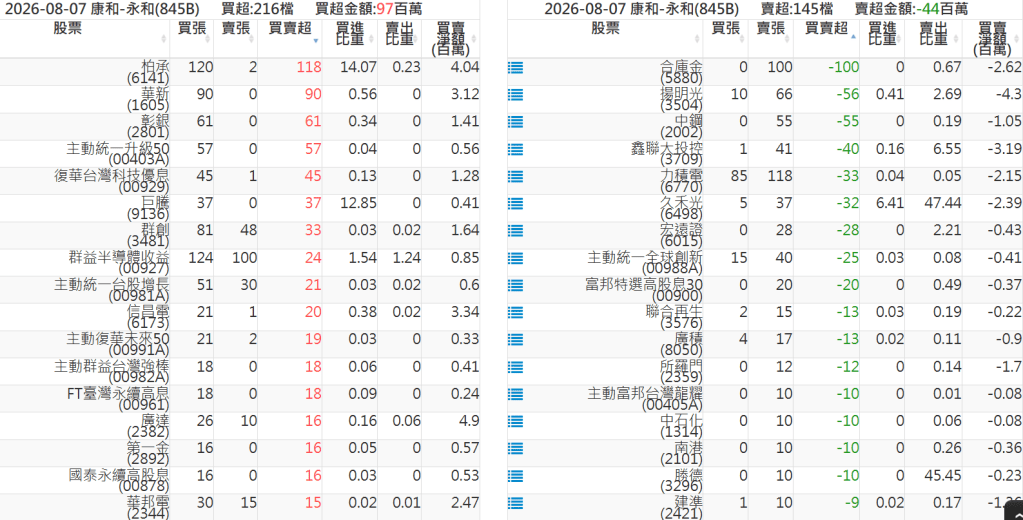
Task: Open the list icon for 勝德 (3296)
Action: [515, 476]
